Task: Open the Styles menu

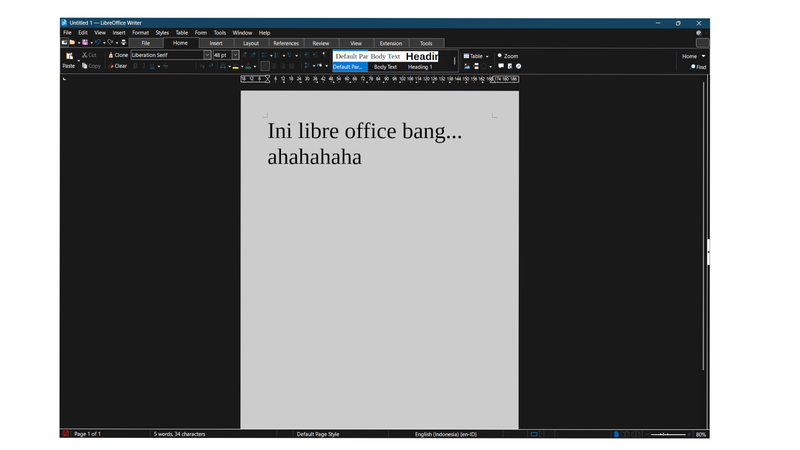Action: (162, 33)
